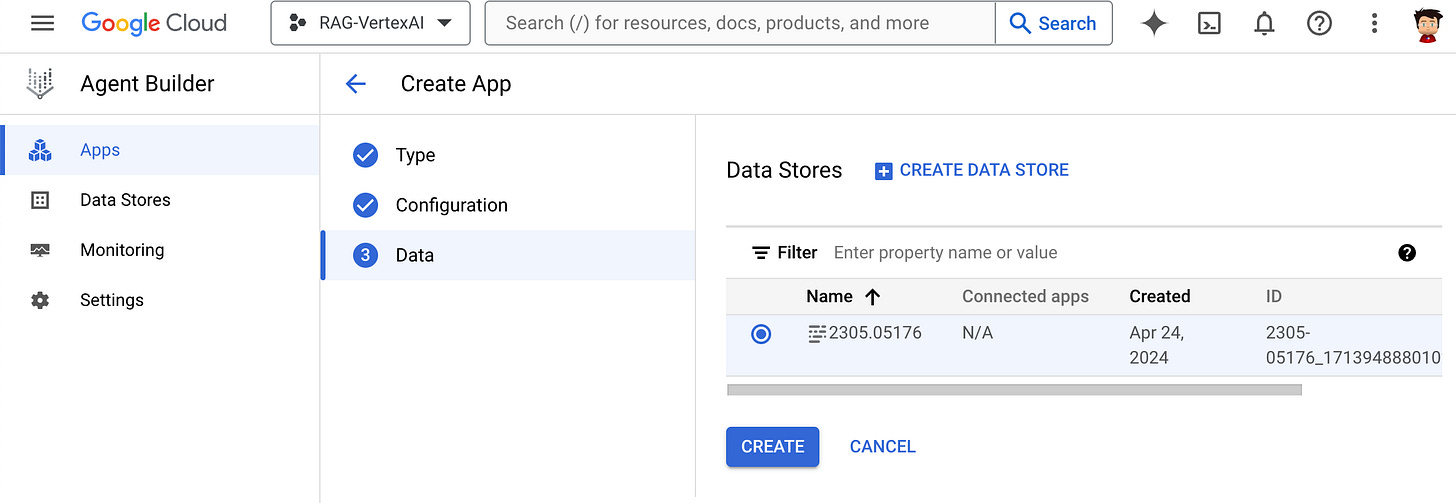Select the 2305.05176 data store radio button

(x=761, y=334)
